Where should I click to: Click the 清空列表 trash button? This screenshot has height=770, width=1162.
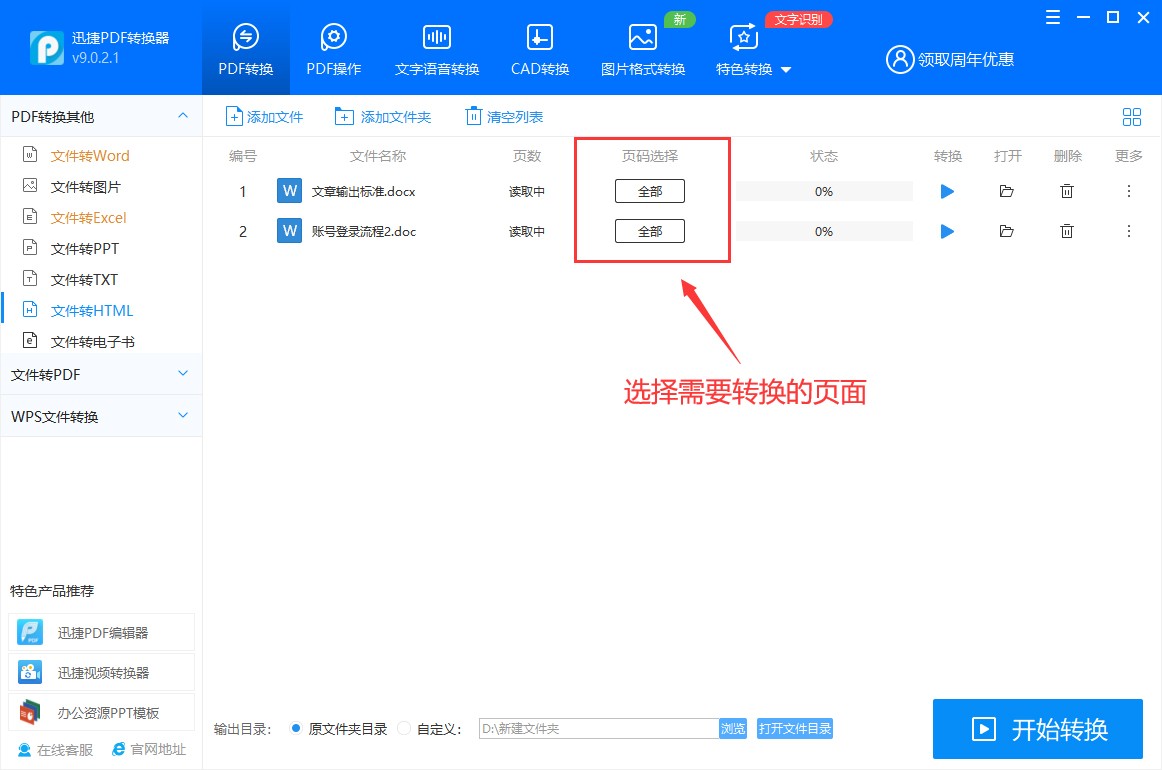[x=504, y=116]
